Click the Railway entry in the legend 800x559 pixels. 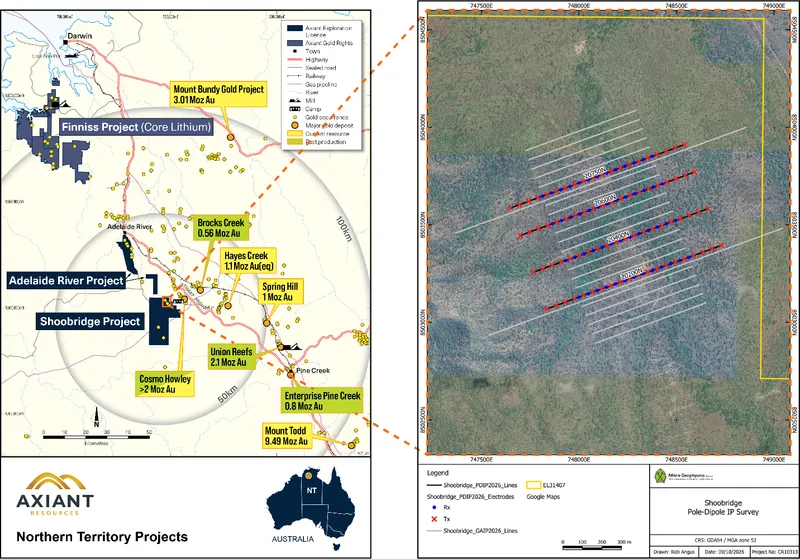(x=308, y=76)
